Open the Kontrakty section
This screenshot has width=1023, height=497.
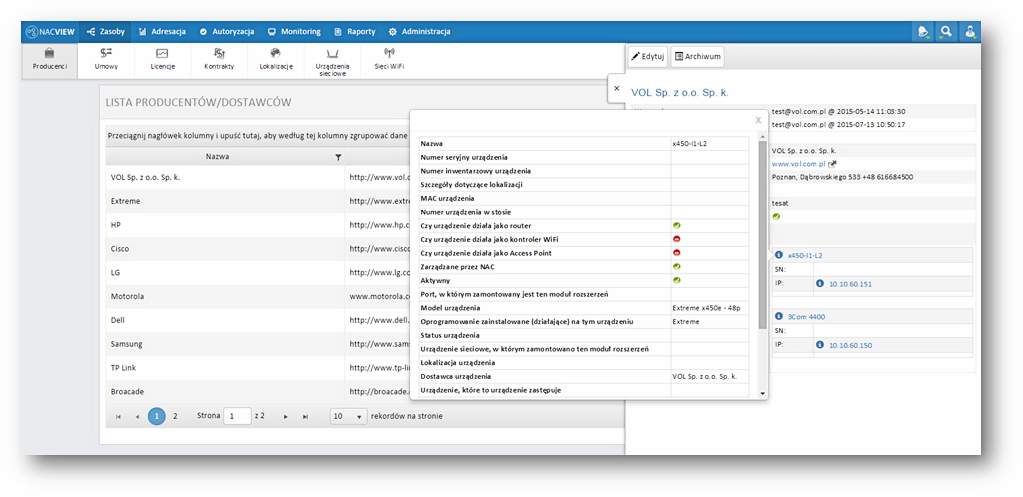pyautogui.click(x=219, y=60)
